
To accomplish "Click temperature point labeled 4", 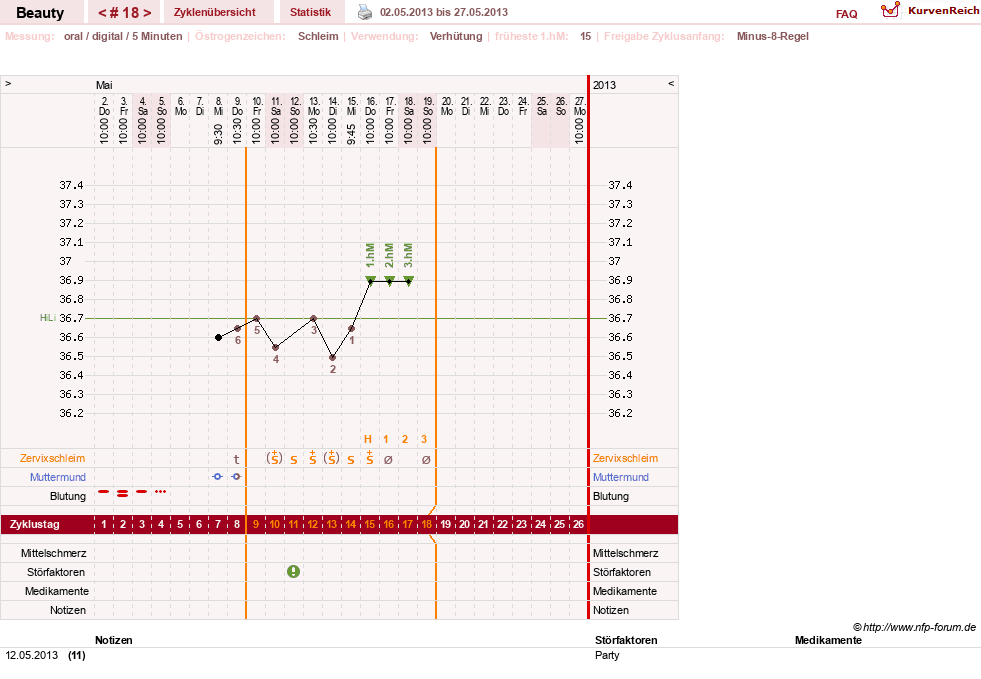I will point(275,347).
